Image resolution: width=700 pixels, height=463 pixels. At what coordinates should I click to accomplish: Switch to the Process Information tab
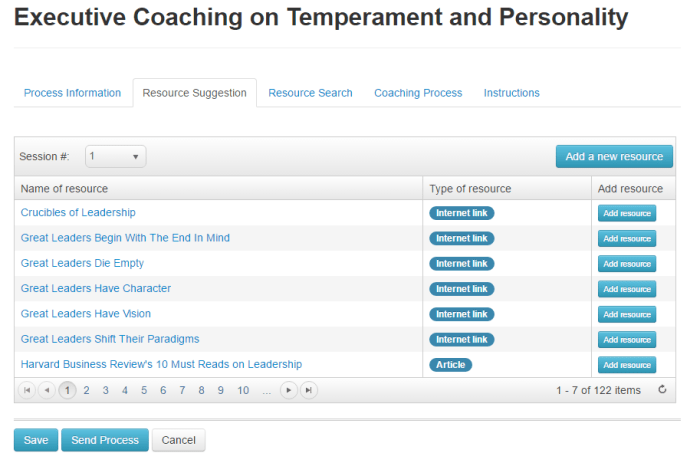[72, 93]
